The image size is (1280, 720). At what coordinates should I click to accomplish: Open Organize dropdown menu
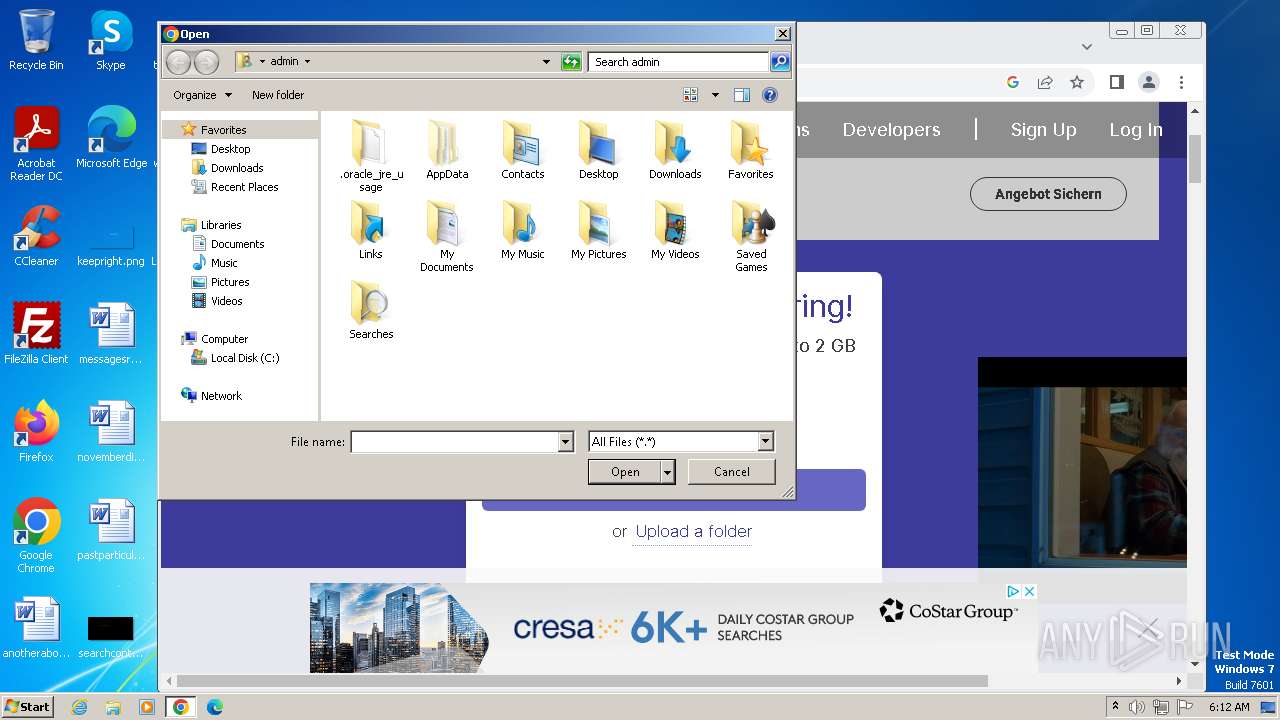(x=202, y=95)
